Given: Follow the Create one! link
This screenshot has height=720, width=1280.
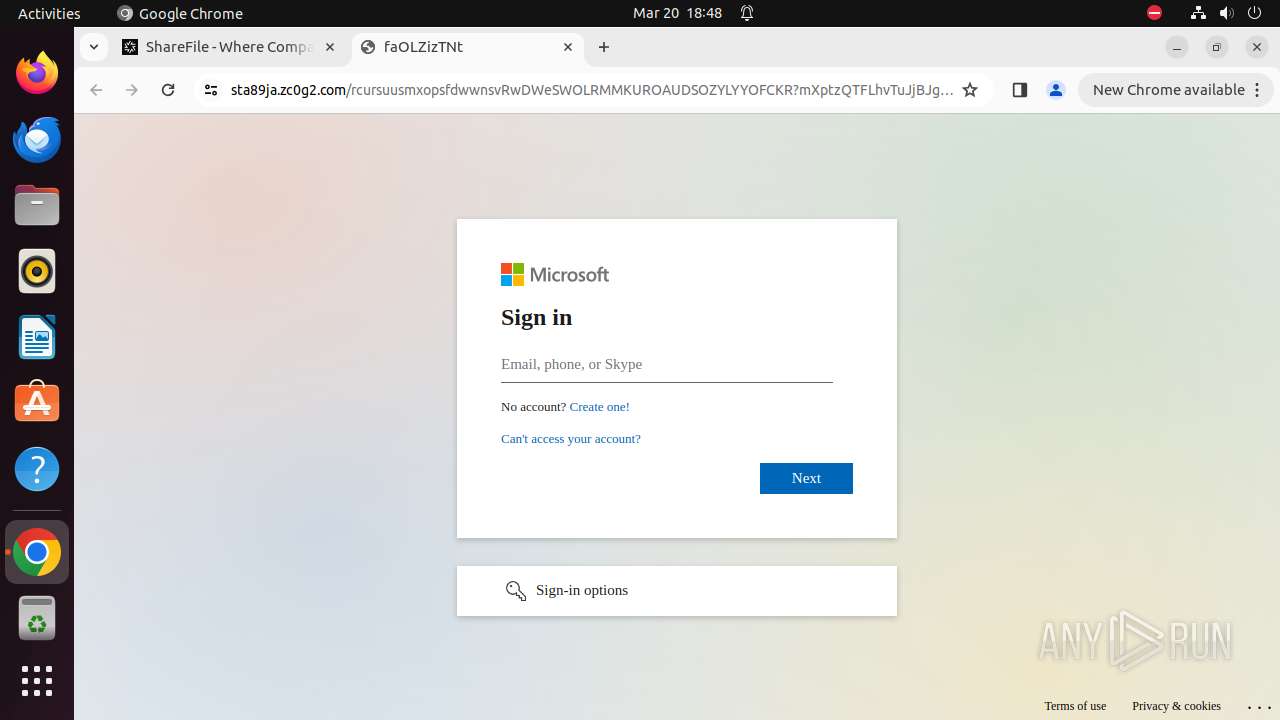Looking at the screenshot, I should click(x=599, y=407).
